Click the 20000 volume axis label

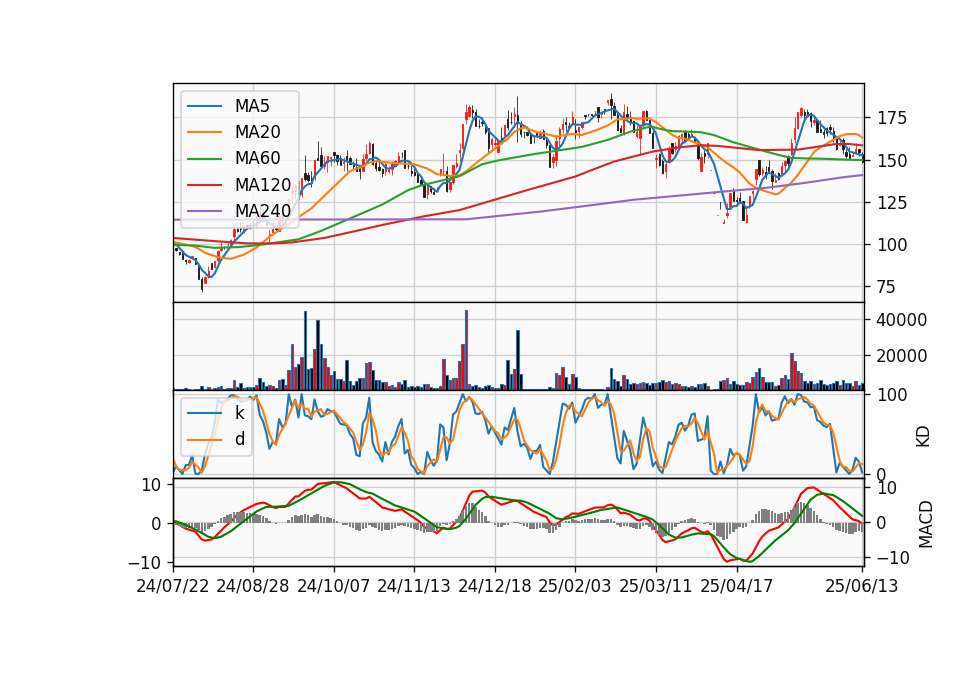pyautogui.click(x=902, y=356)
